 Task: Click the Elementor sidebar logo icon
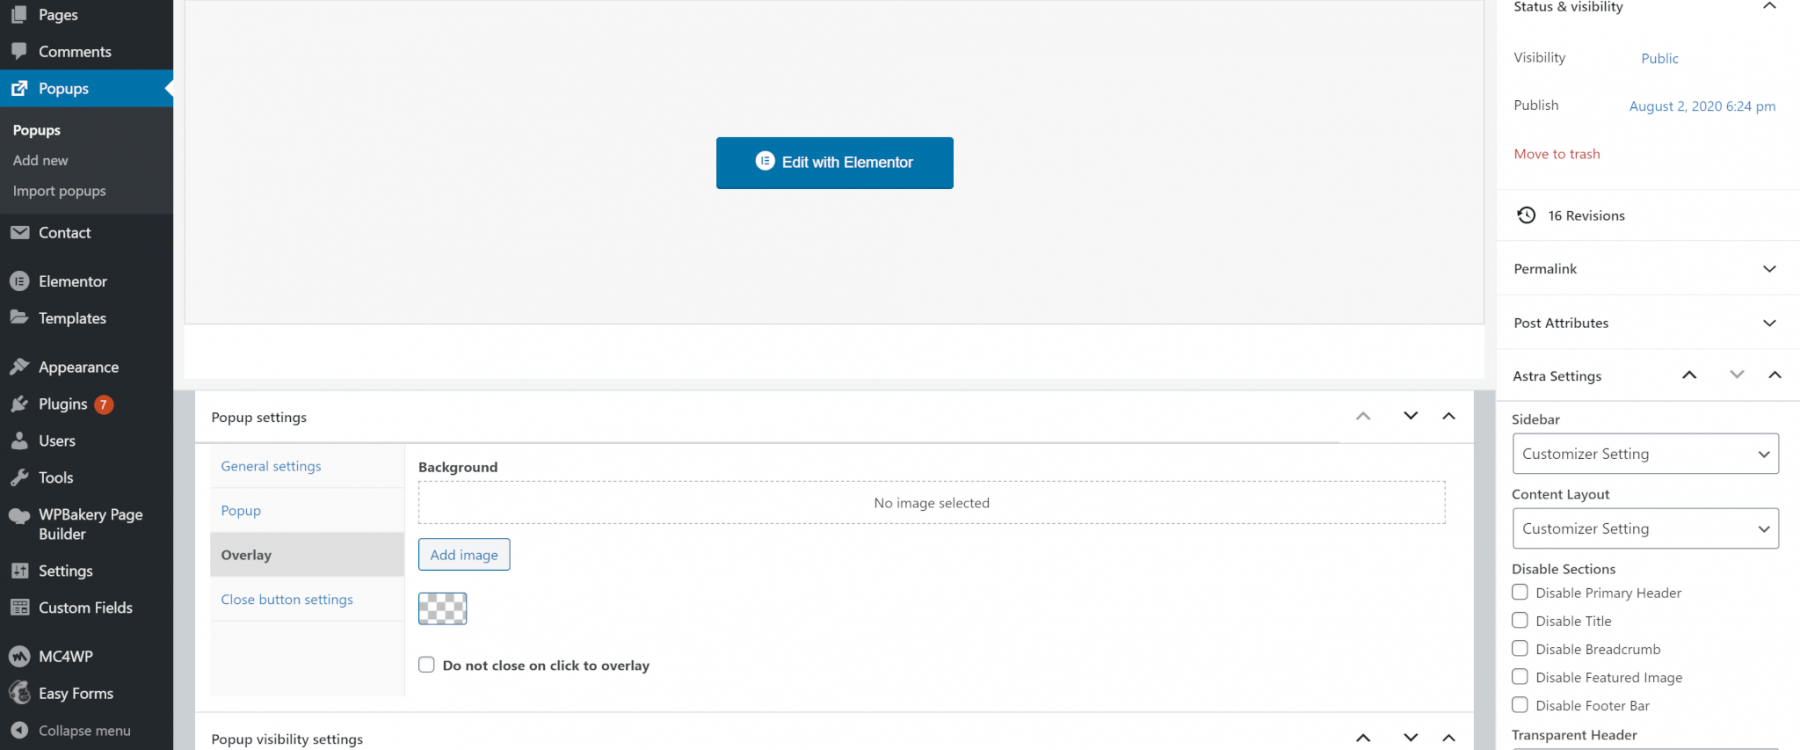click(19, 281)
